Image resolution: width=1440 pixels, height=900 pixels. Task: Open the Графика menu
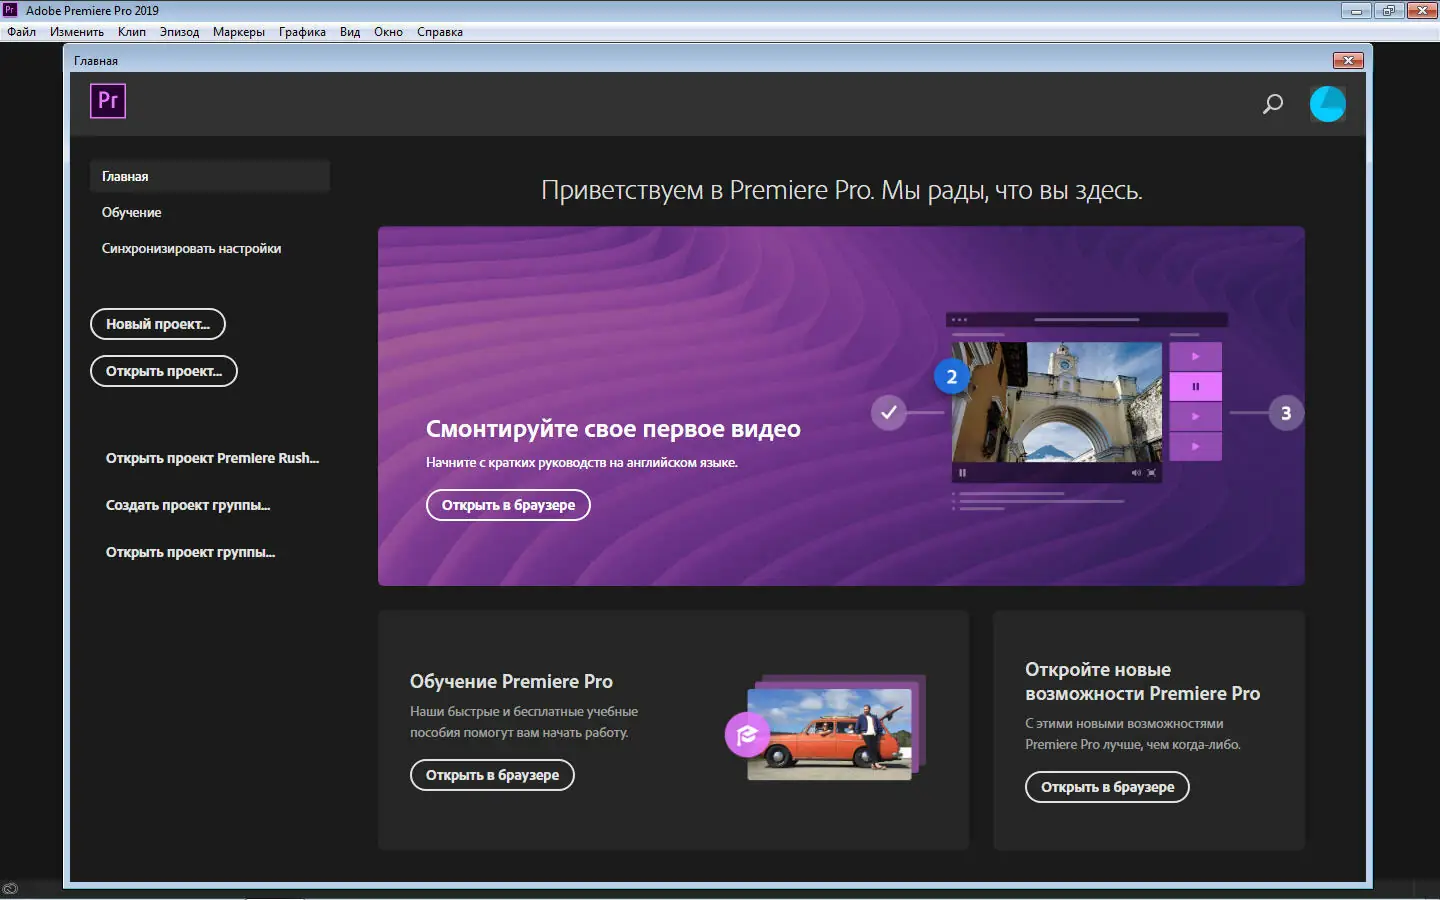(x=302, y=31)
